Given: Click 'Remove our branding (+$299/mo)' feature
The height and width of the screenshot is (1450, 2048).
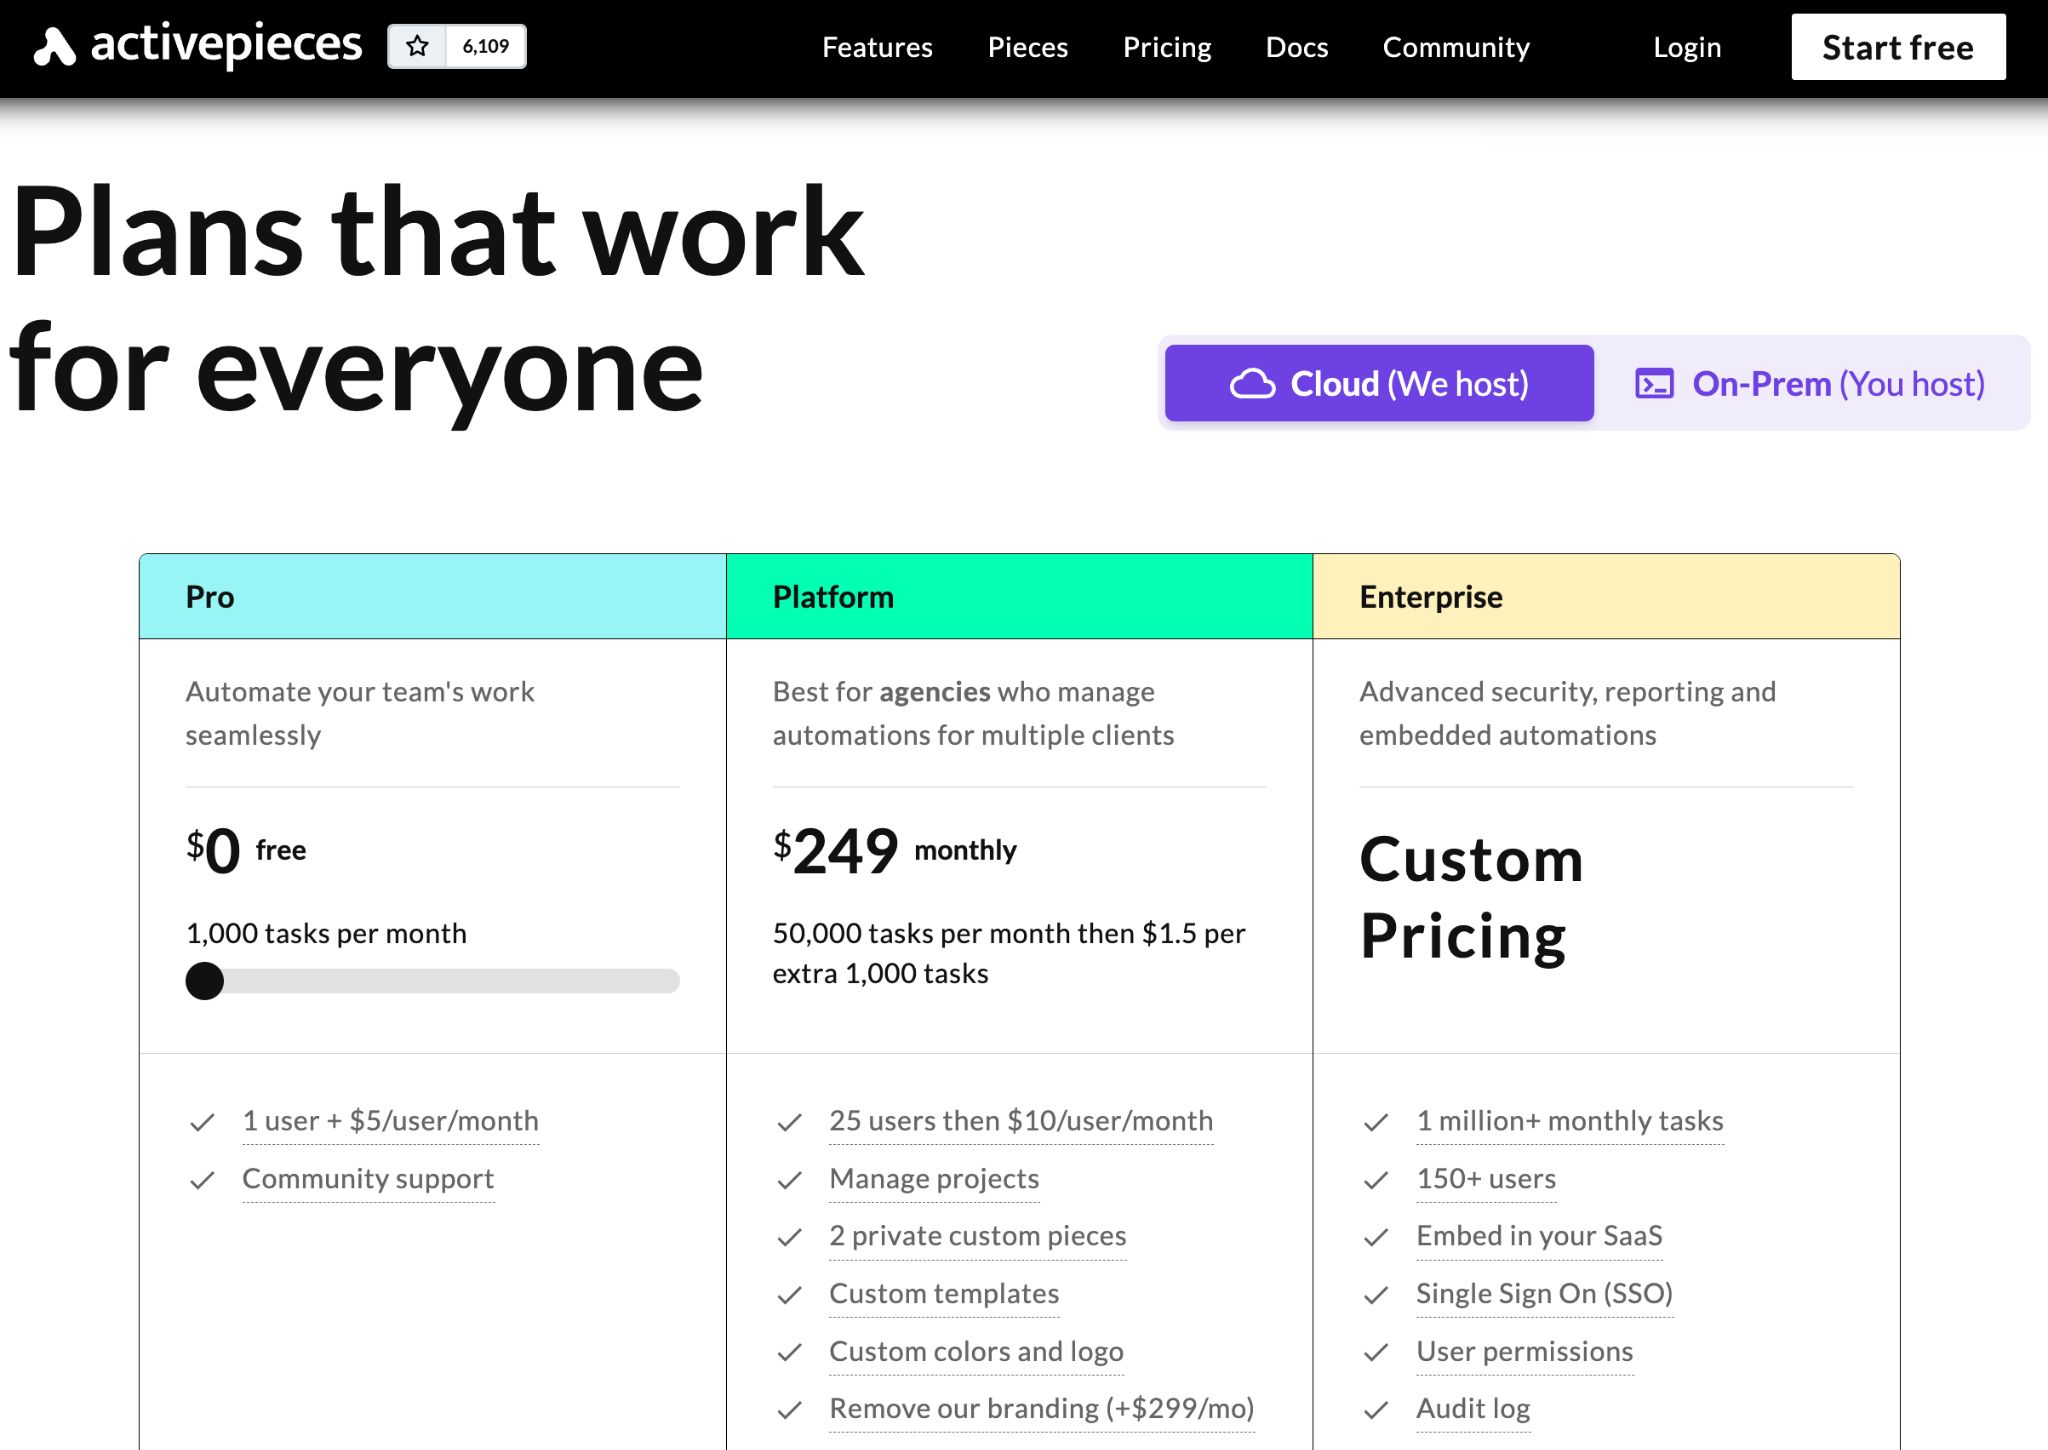Looking at the screenshot, I should point(1041,1409).
